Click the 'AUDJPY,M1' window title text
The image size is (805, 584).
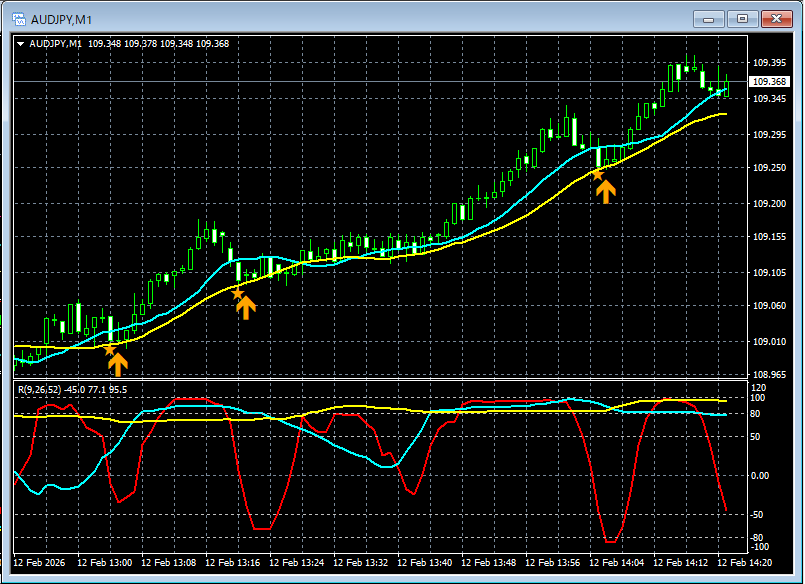61,20
